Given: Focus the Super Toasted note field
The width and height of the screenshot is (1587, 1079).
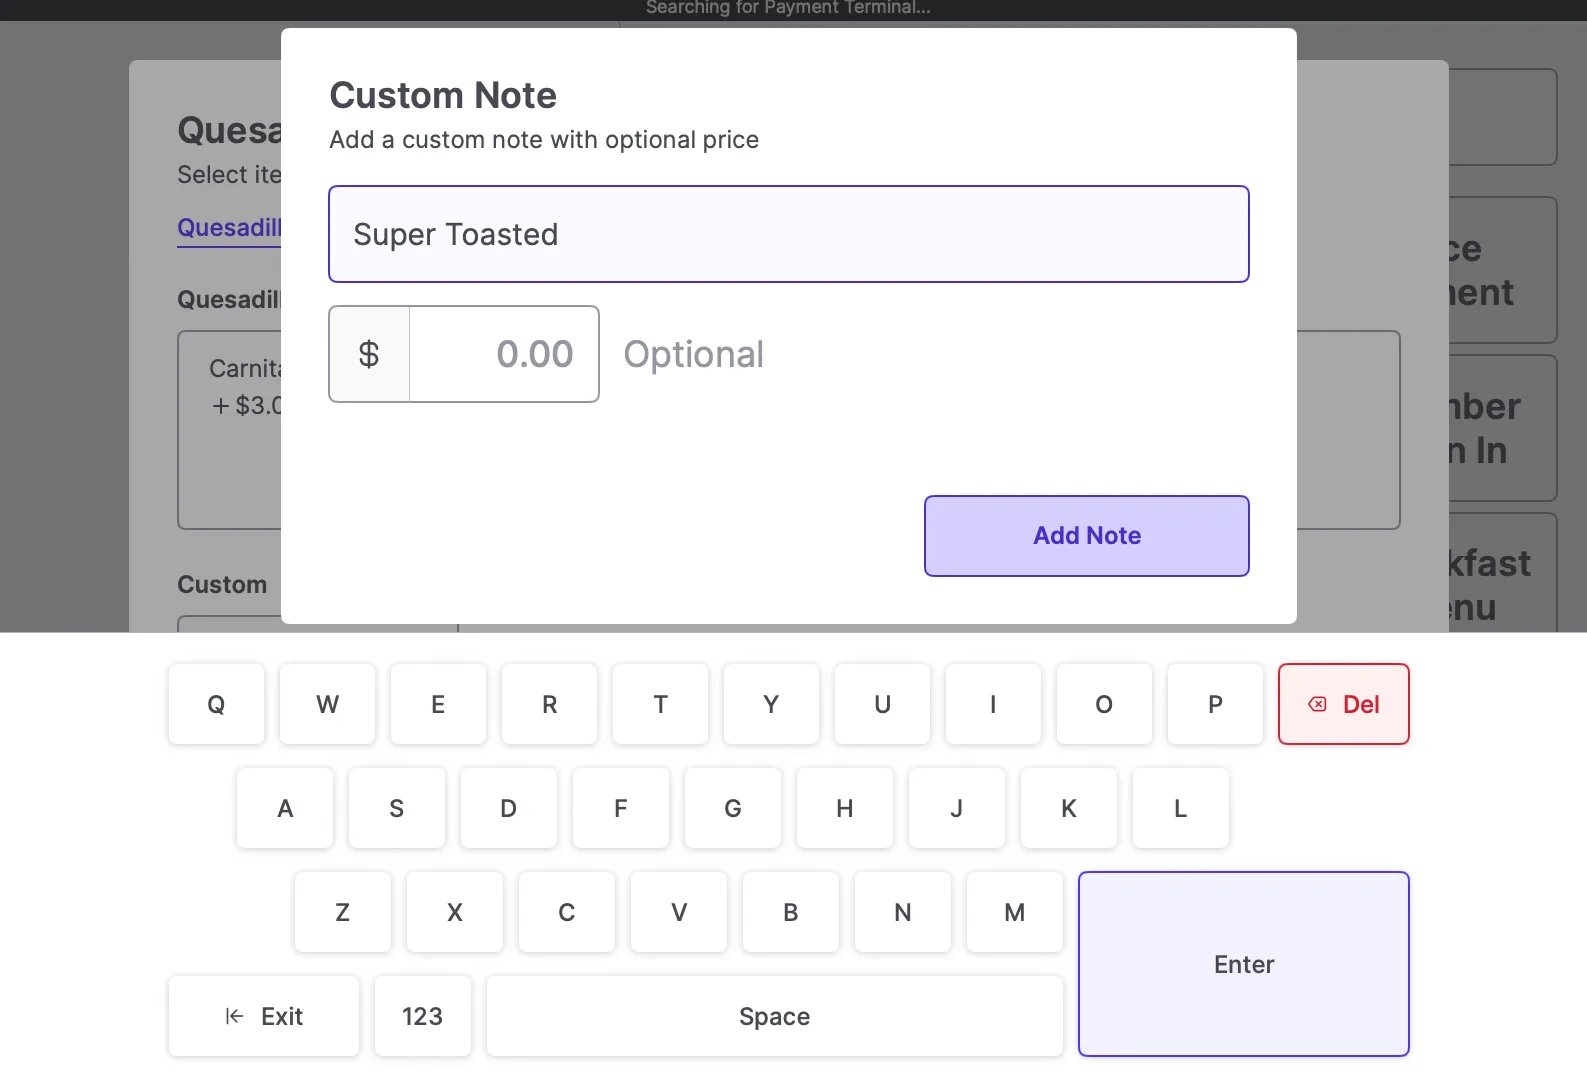Looking at the screenshot, I should coord(788,234).
